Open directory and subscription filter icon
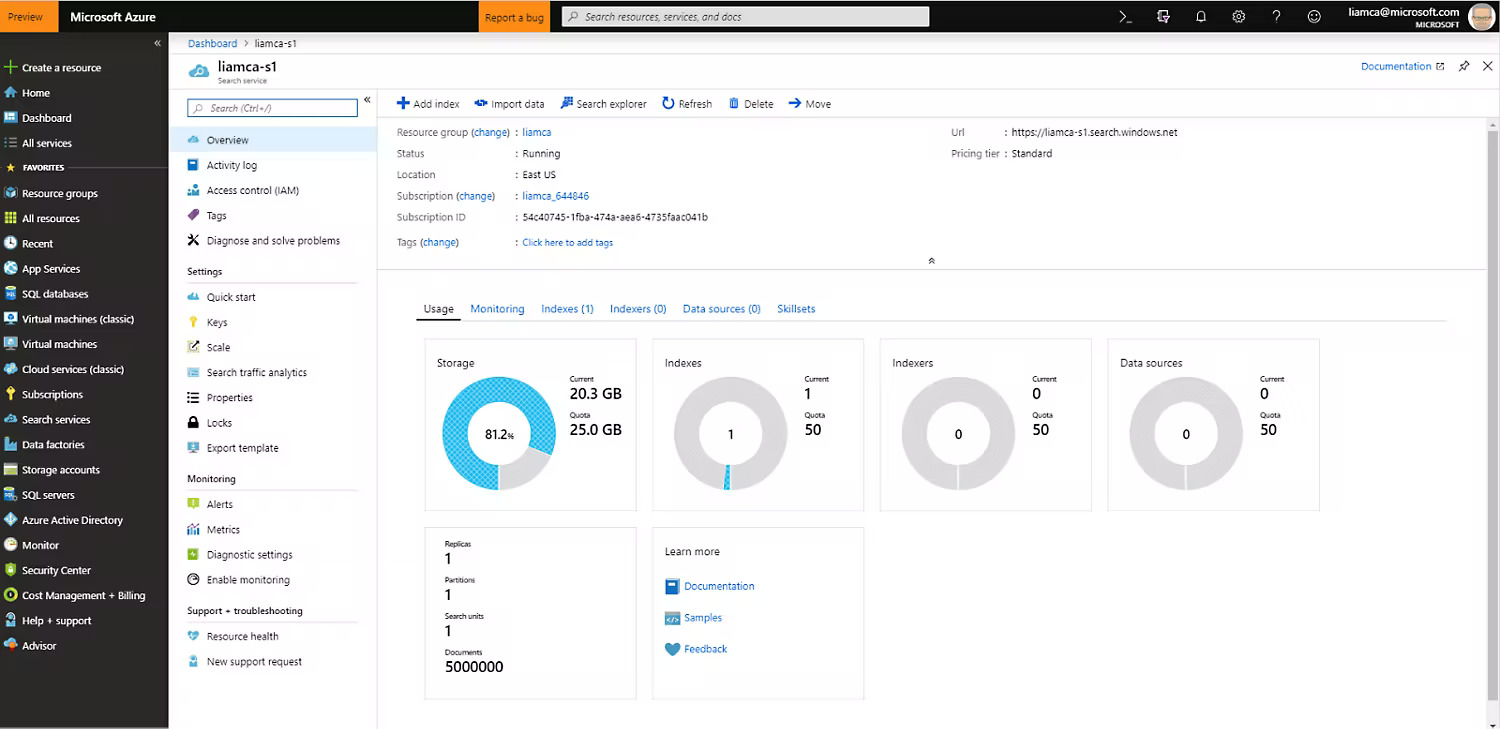The width and height of the screenshot is (1500, 729). click(x=1163, y=17)
